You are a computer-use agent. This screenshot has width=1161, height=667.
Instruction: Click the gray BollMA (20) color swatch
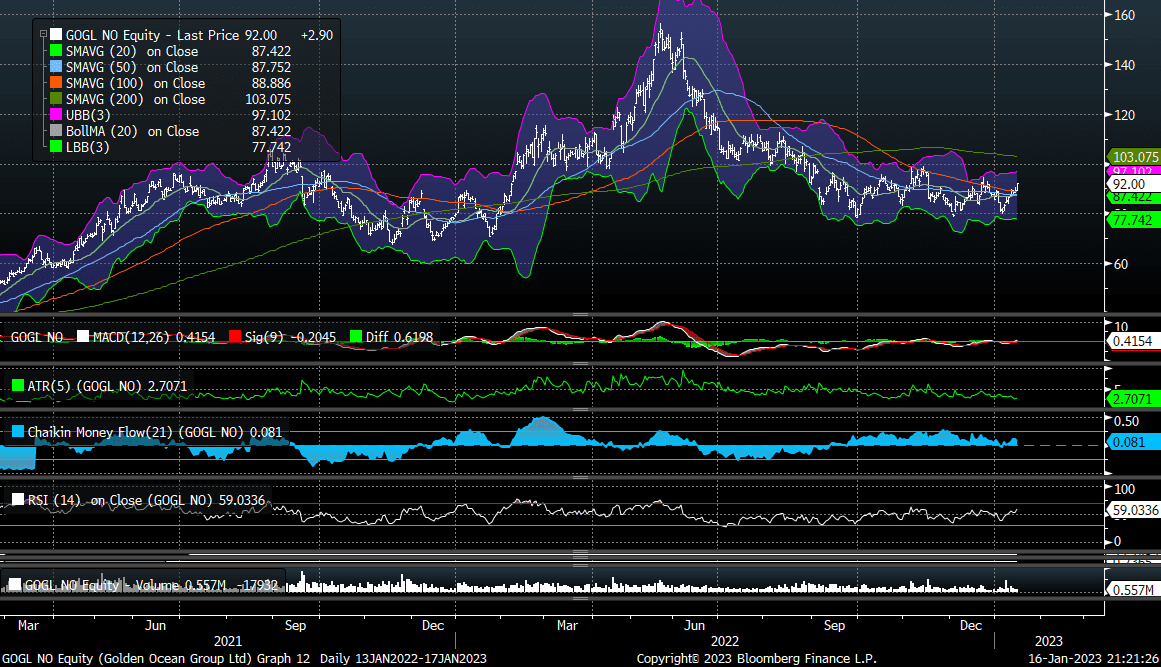(x=56, y=131)
